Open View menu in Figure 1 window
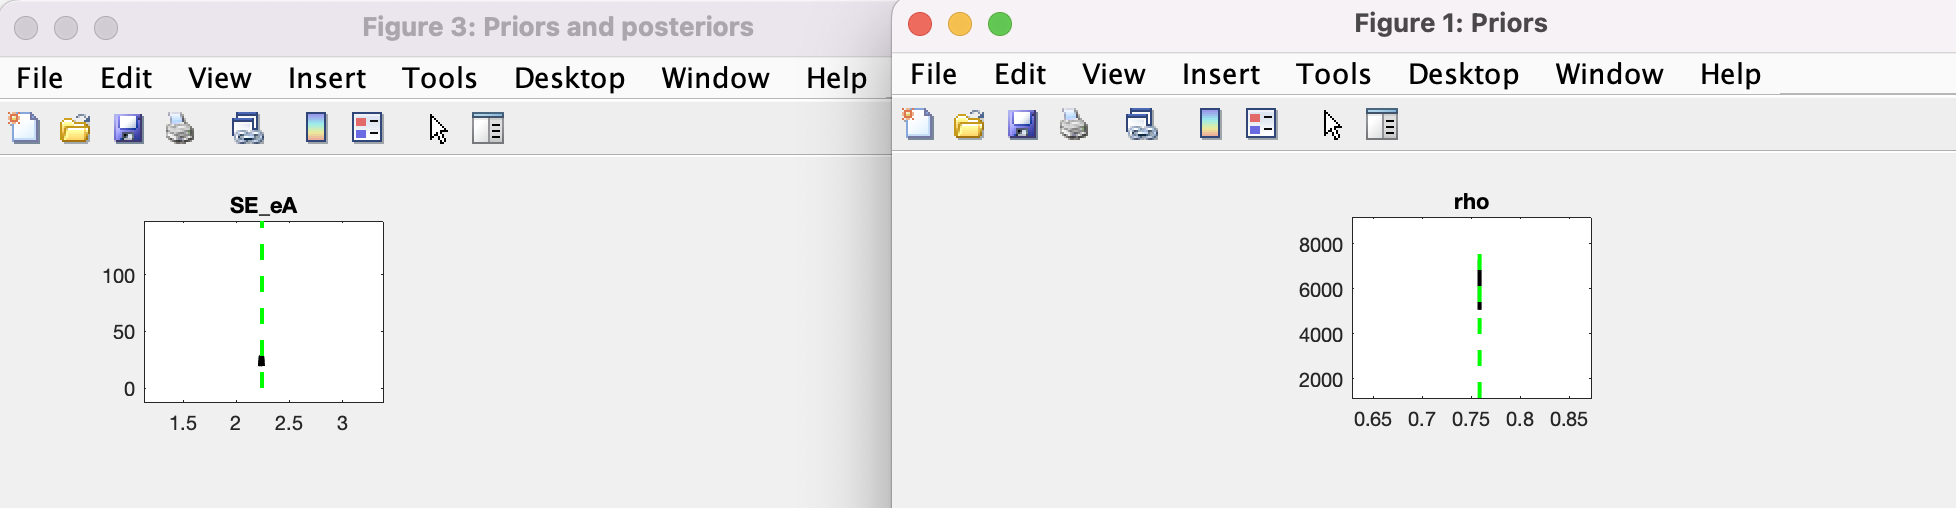Screen dimensions: 1956x508 click(x=1114, y=74)
